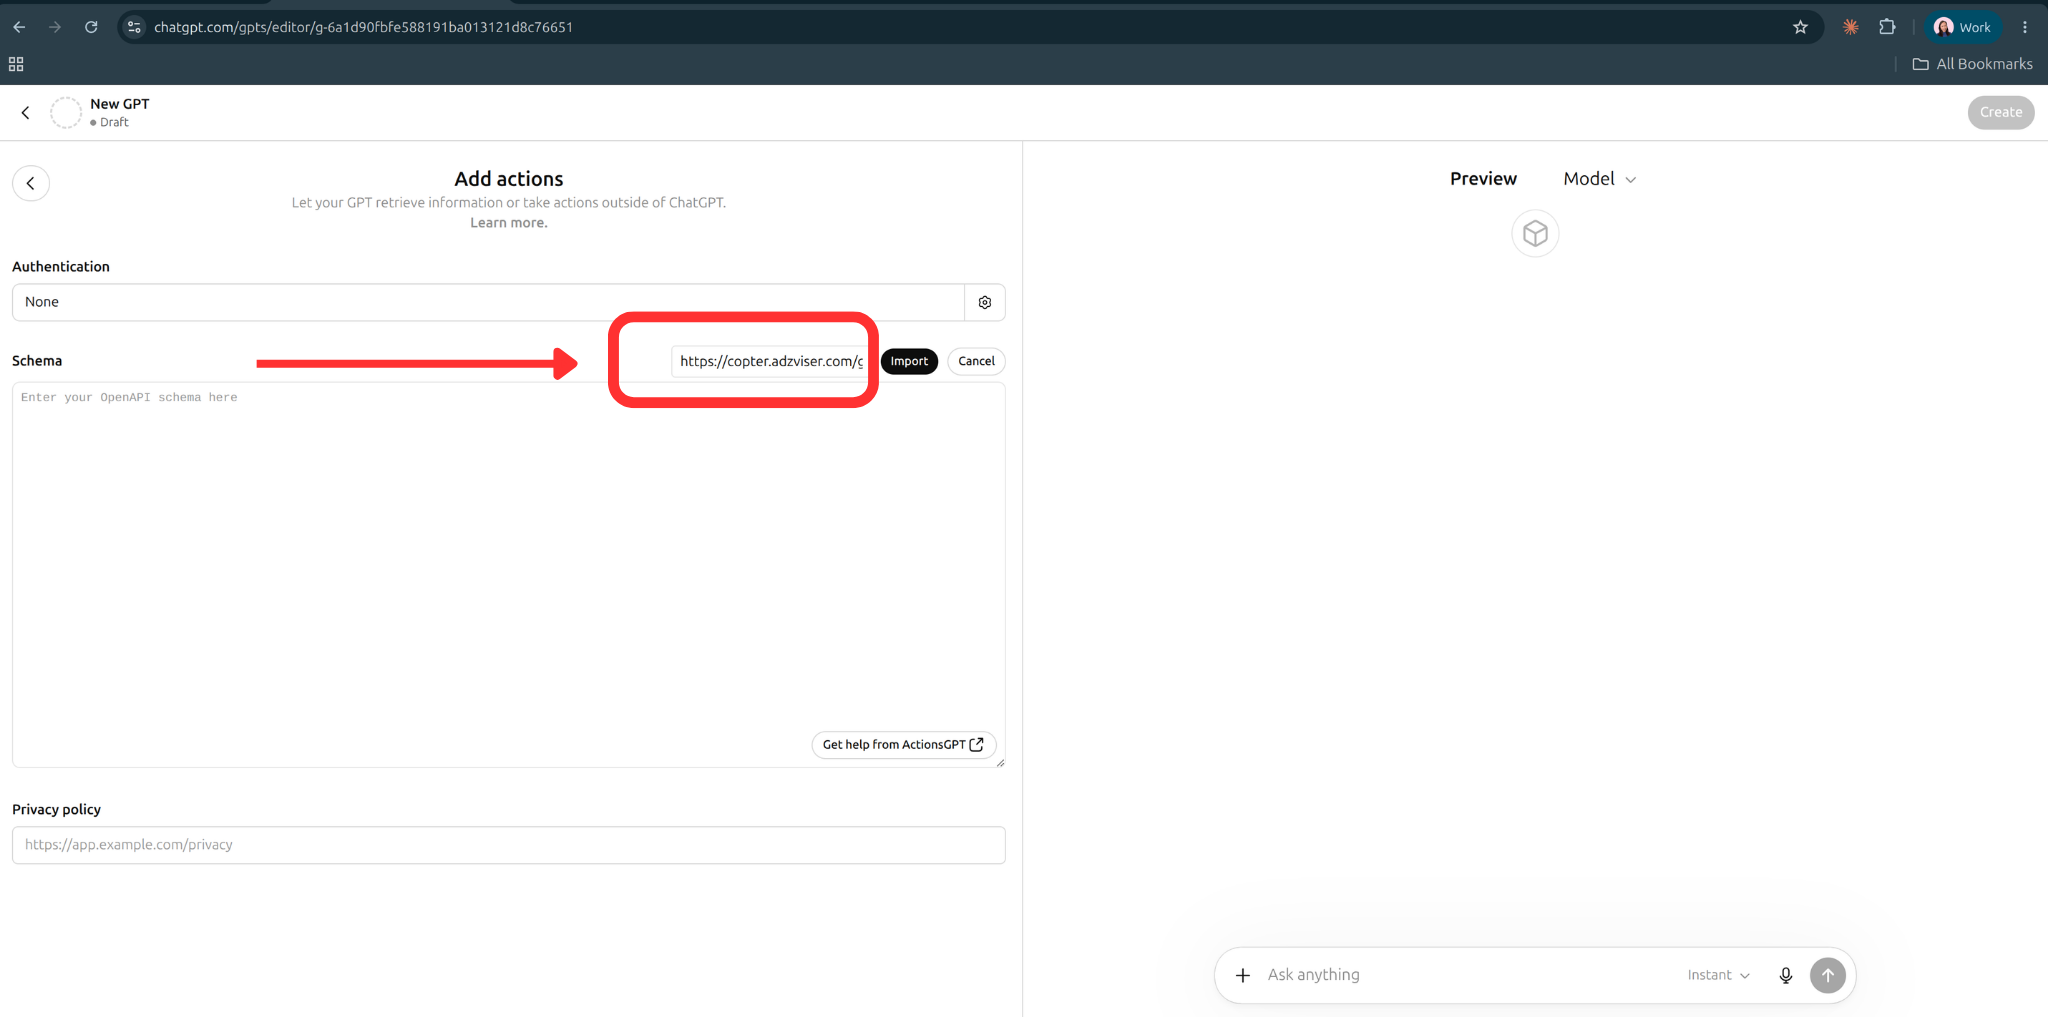Expand the Model dropdown
Screen dimensions: 2048x1017
[x=1599, y=179]
